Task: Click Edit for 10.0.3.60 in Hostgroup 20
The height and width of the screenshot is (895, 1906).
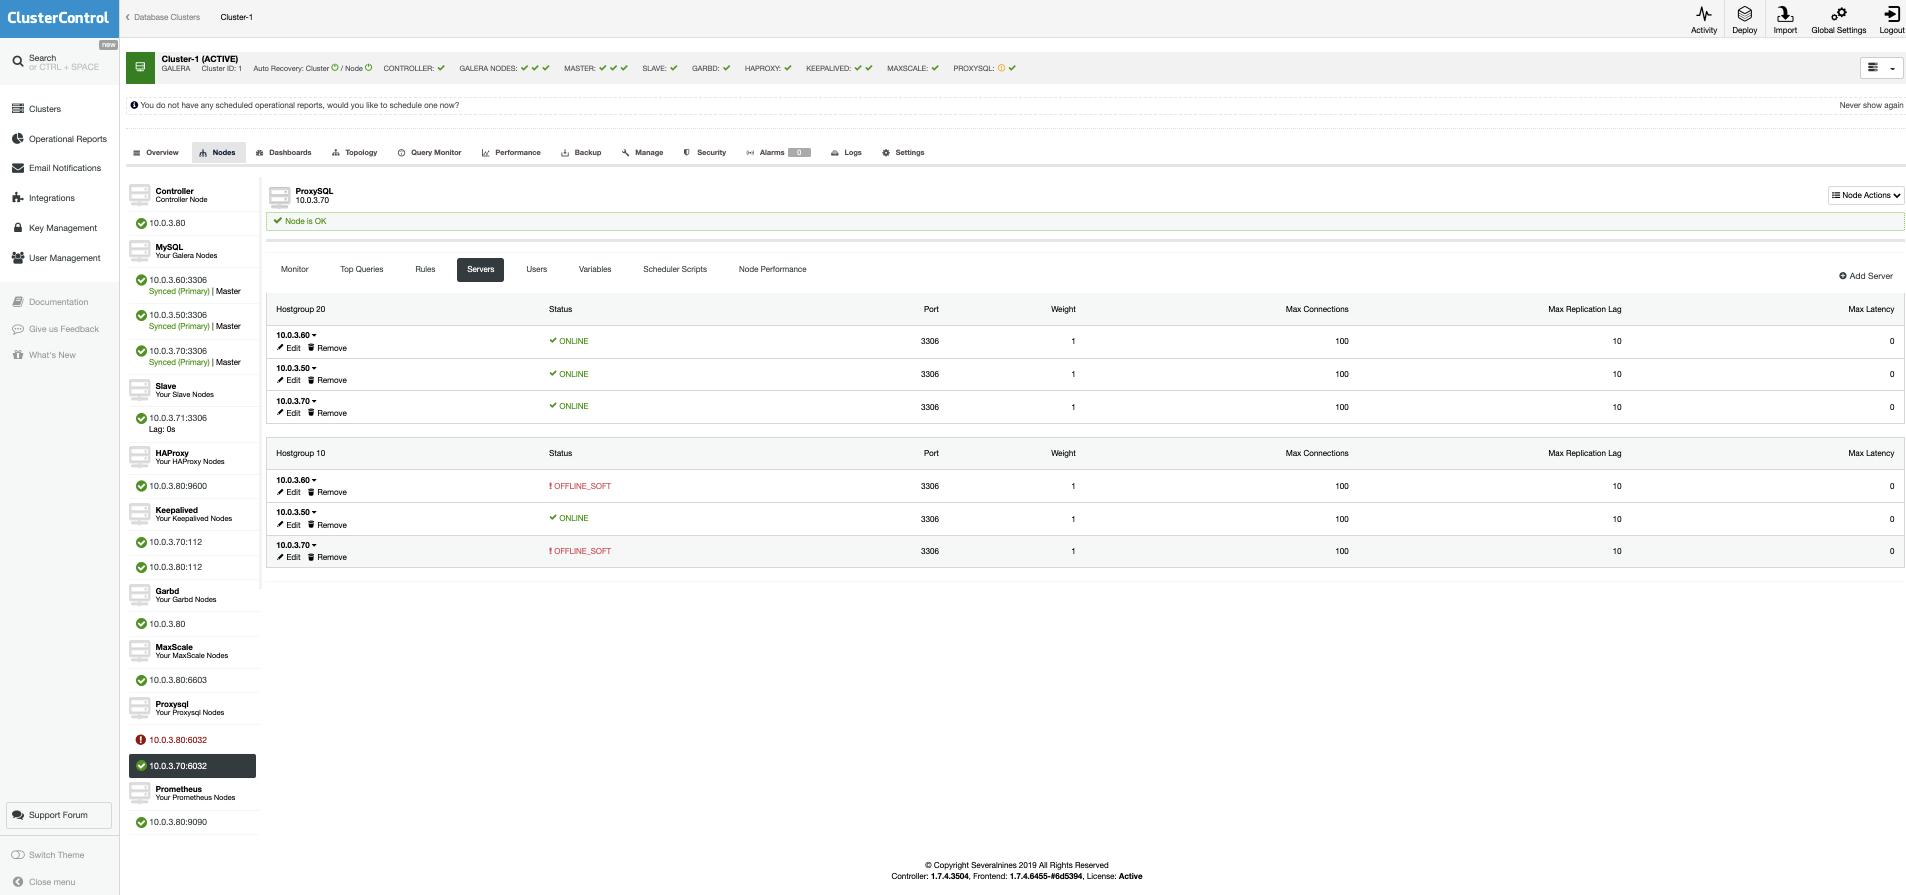Action: pos(289,348)
